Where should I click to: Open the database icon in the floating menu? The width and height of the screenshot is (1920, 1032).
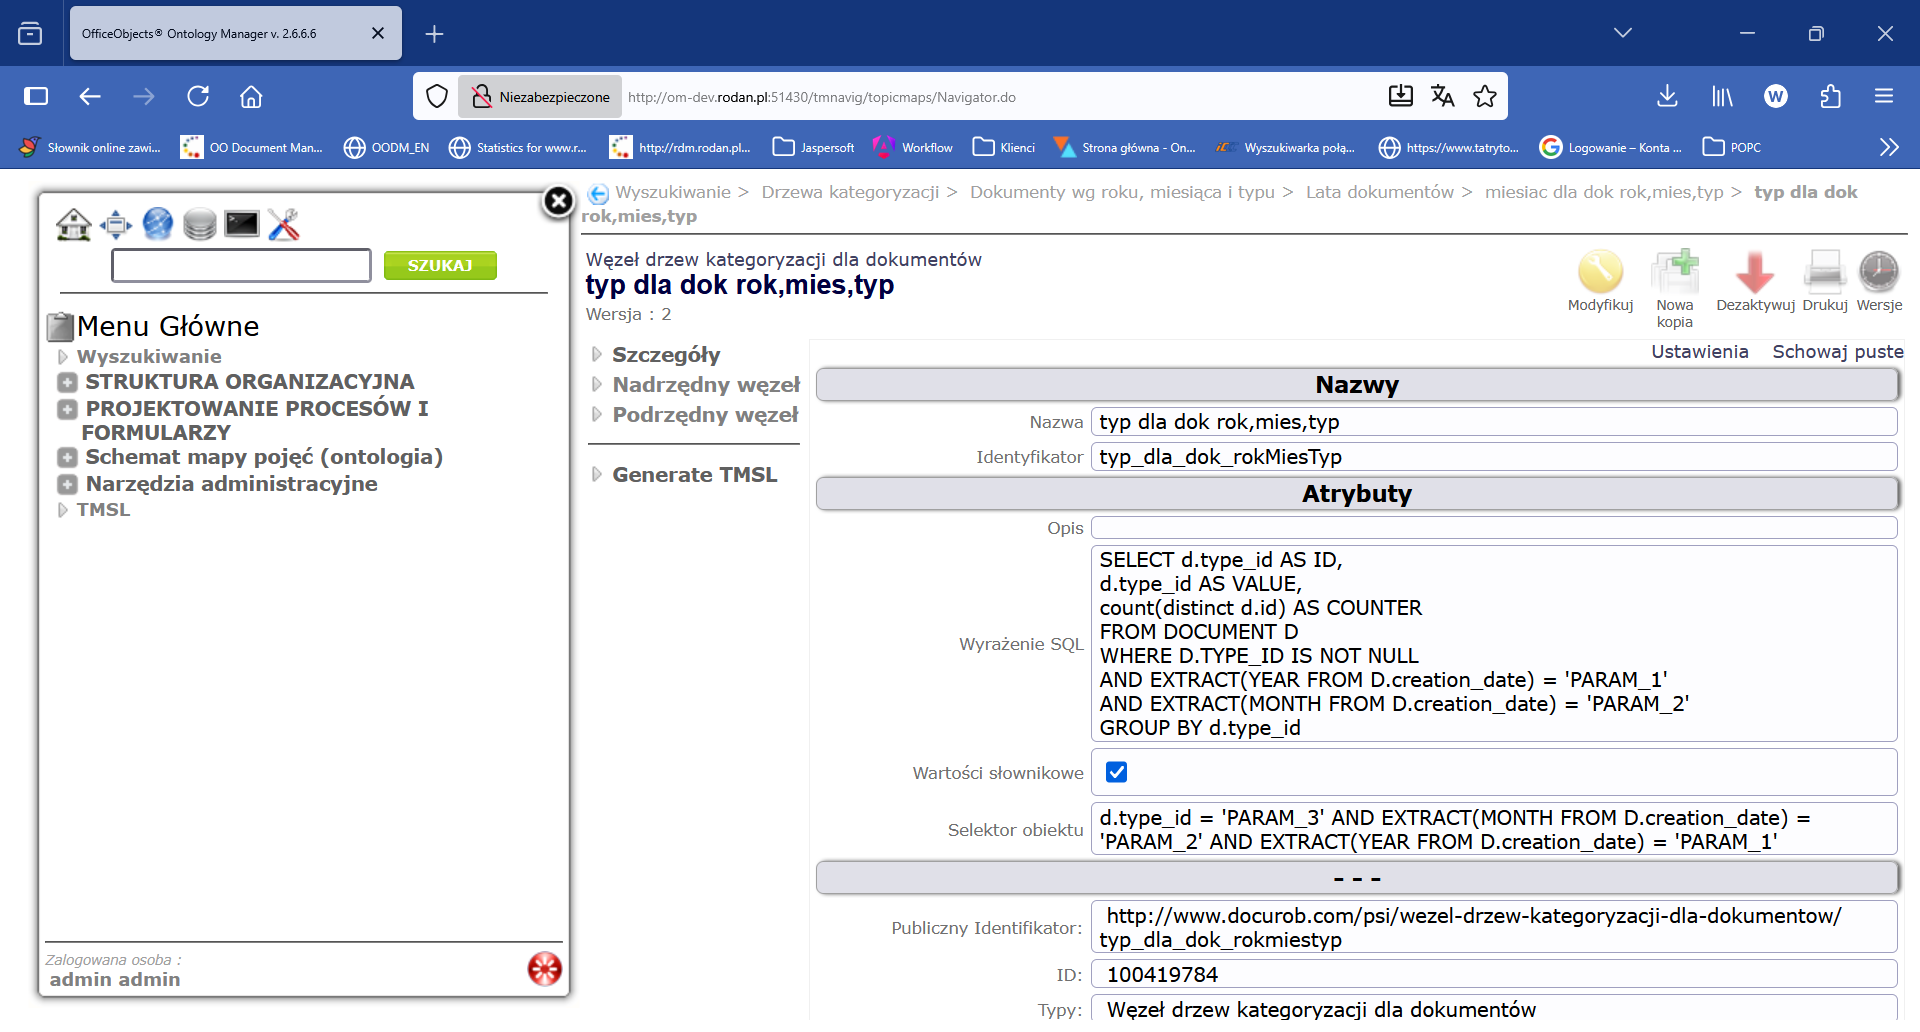(x=199, y=224)
